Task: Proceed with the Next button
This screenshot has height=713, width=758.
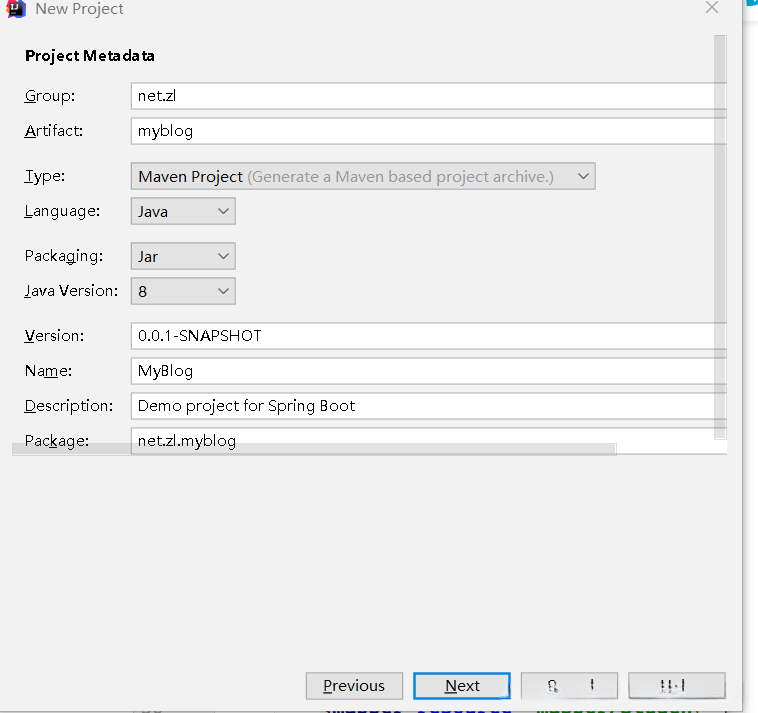Action: click(462, 685)
